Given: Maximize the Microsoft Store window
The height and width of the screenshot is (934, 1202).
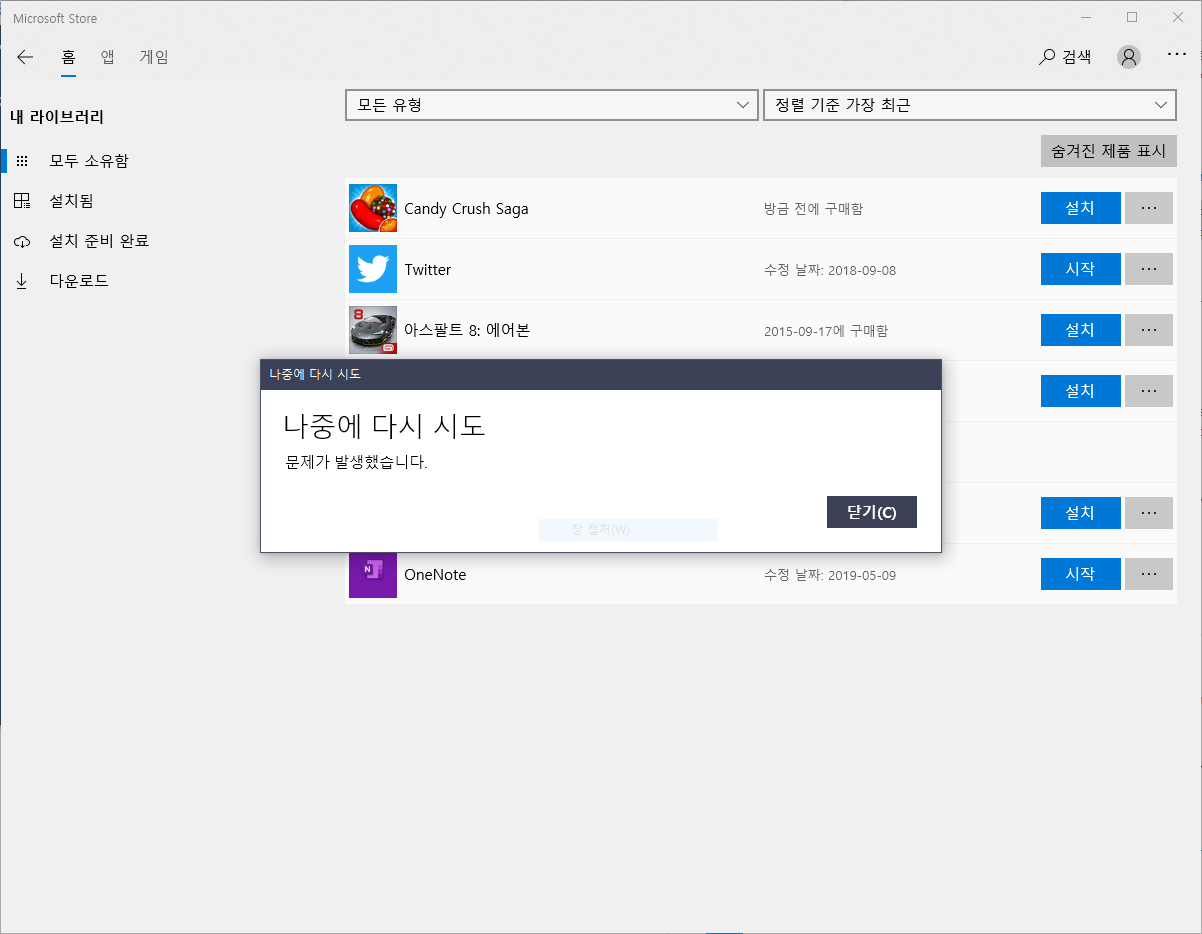Looking at the screenshot, I should [x=1132, y=17].
